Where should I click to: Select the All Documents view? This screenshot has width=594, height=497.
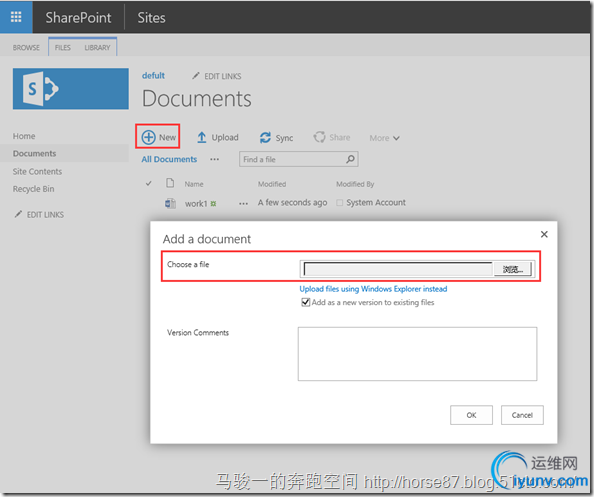point(169,159)
